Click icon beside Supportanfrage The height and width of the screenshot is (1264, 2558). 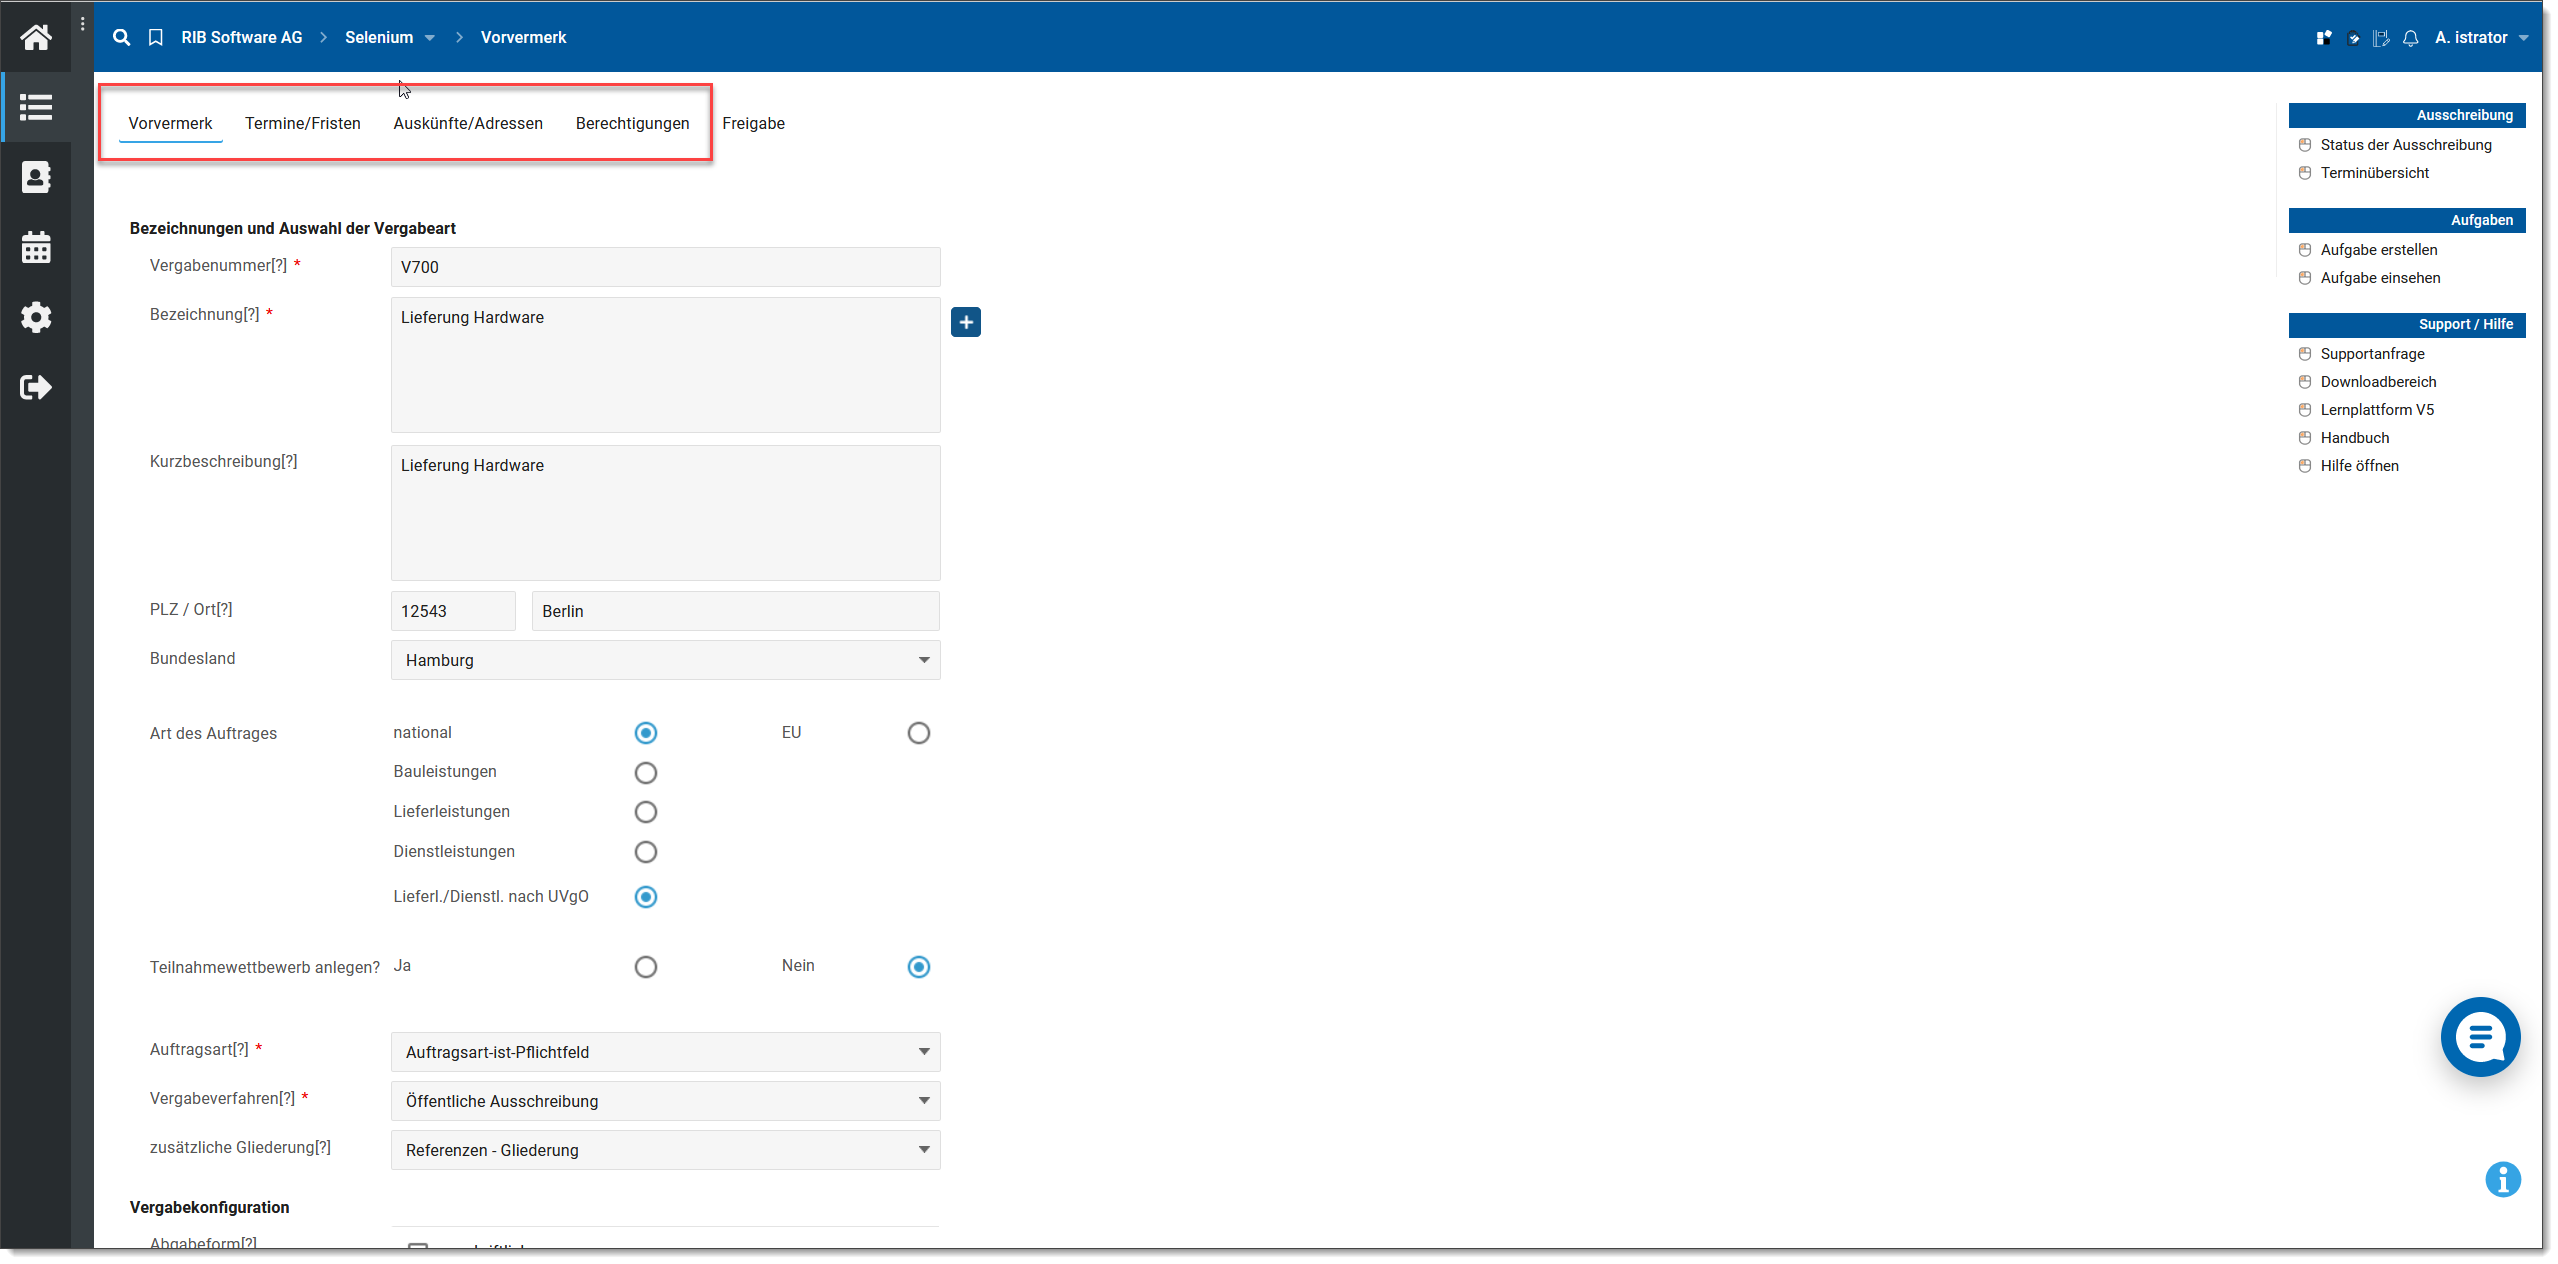(2305, 354)
